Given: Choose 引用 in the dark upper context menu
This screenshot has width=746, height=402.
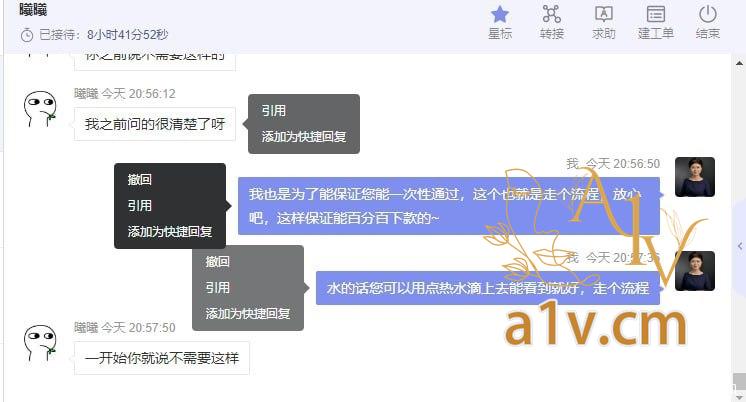Looking at the screenshot, I should click(139, 206).
